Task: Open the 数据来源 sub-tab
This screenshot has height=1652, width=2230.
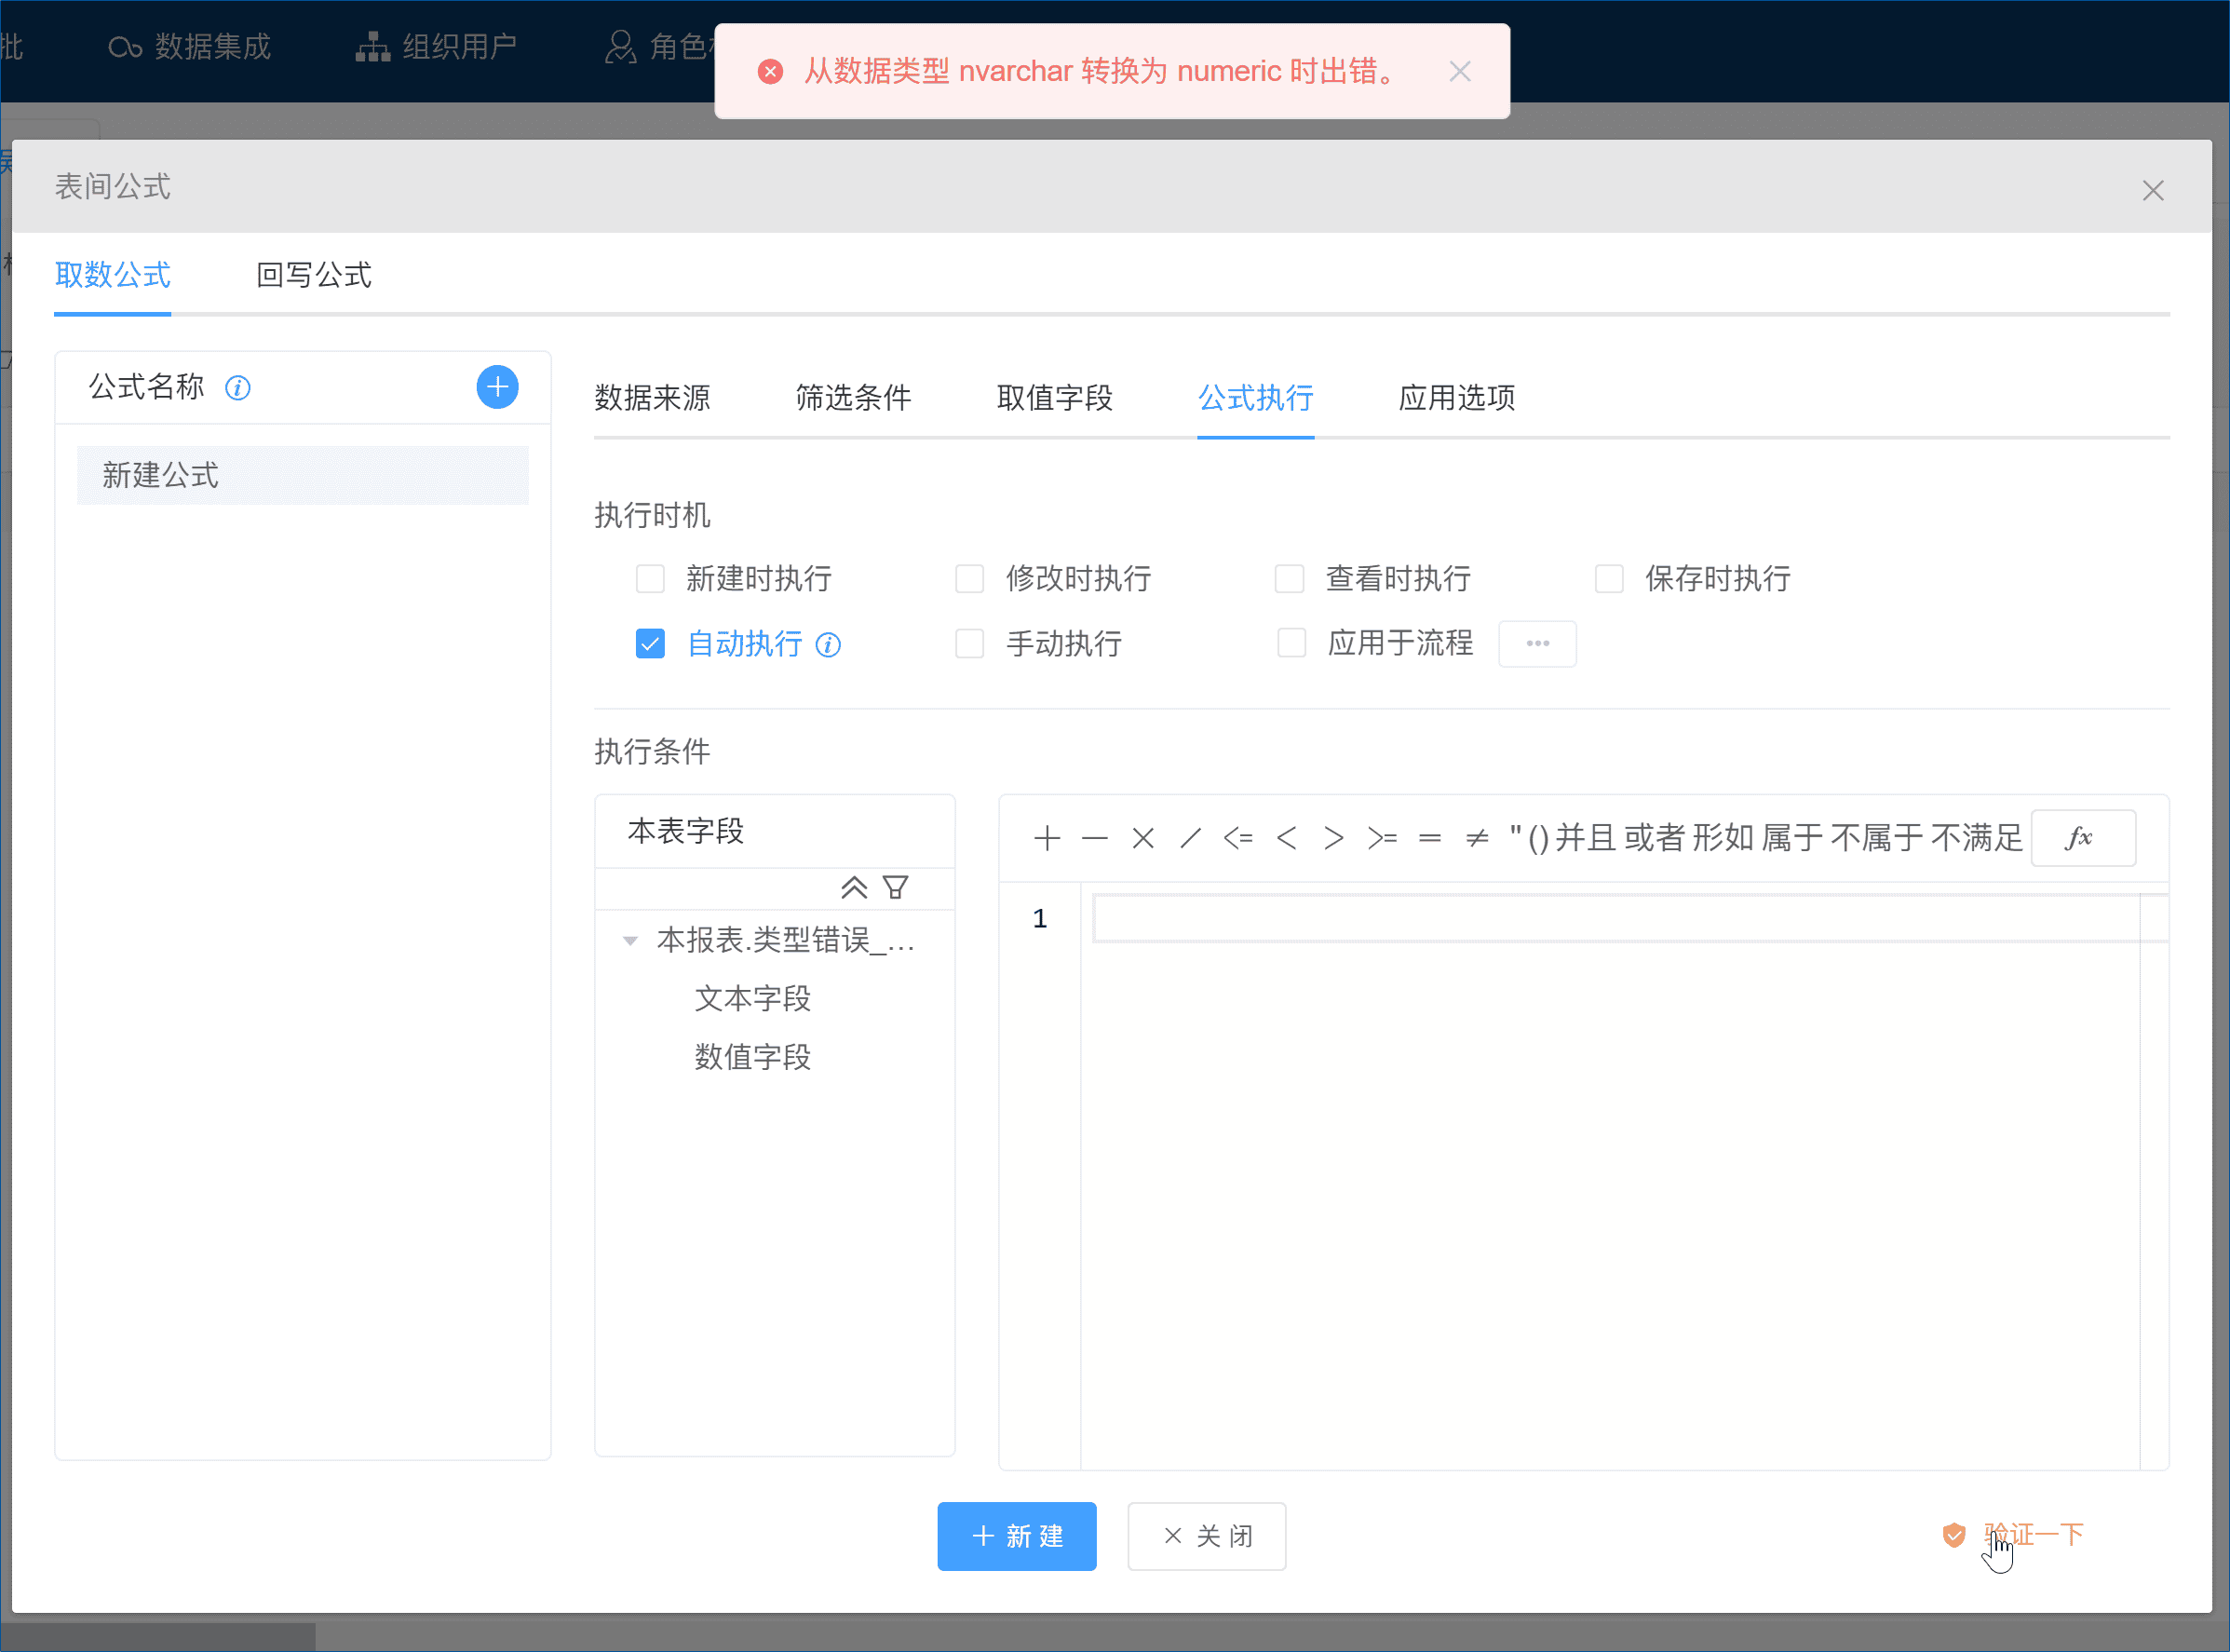Action: click(652, 398)
